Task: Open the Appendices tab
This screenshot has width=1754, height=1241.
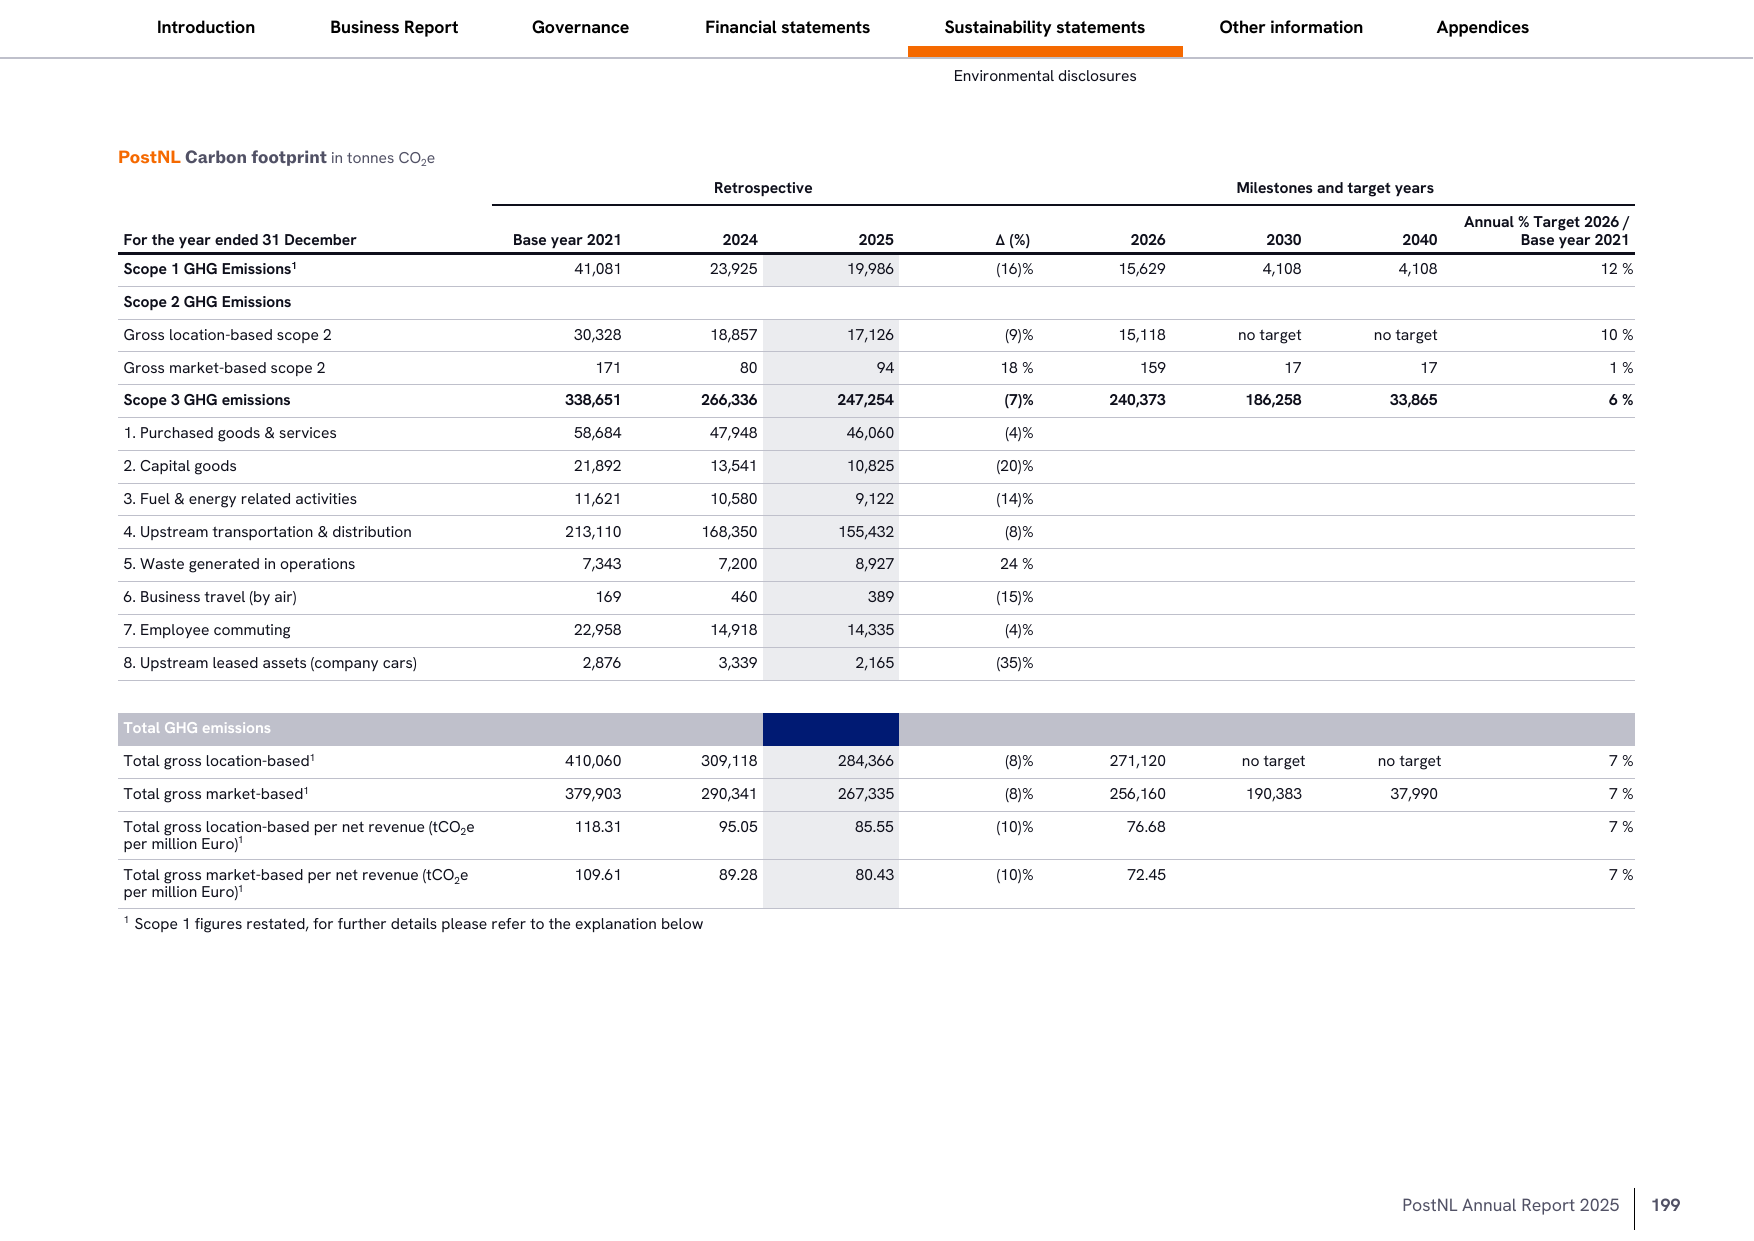Action: coord(1482,27)
